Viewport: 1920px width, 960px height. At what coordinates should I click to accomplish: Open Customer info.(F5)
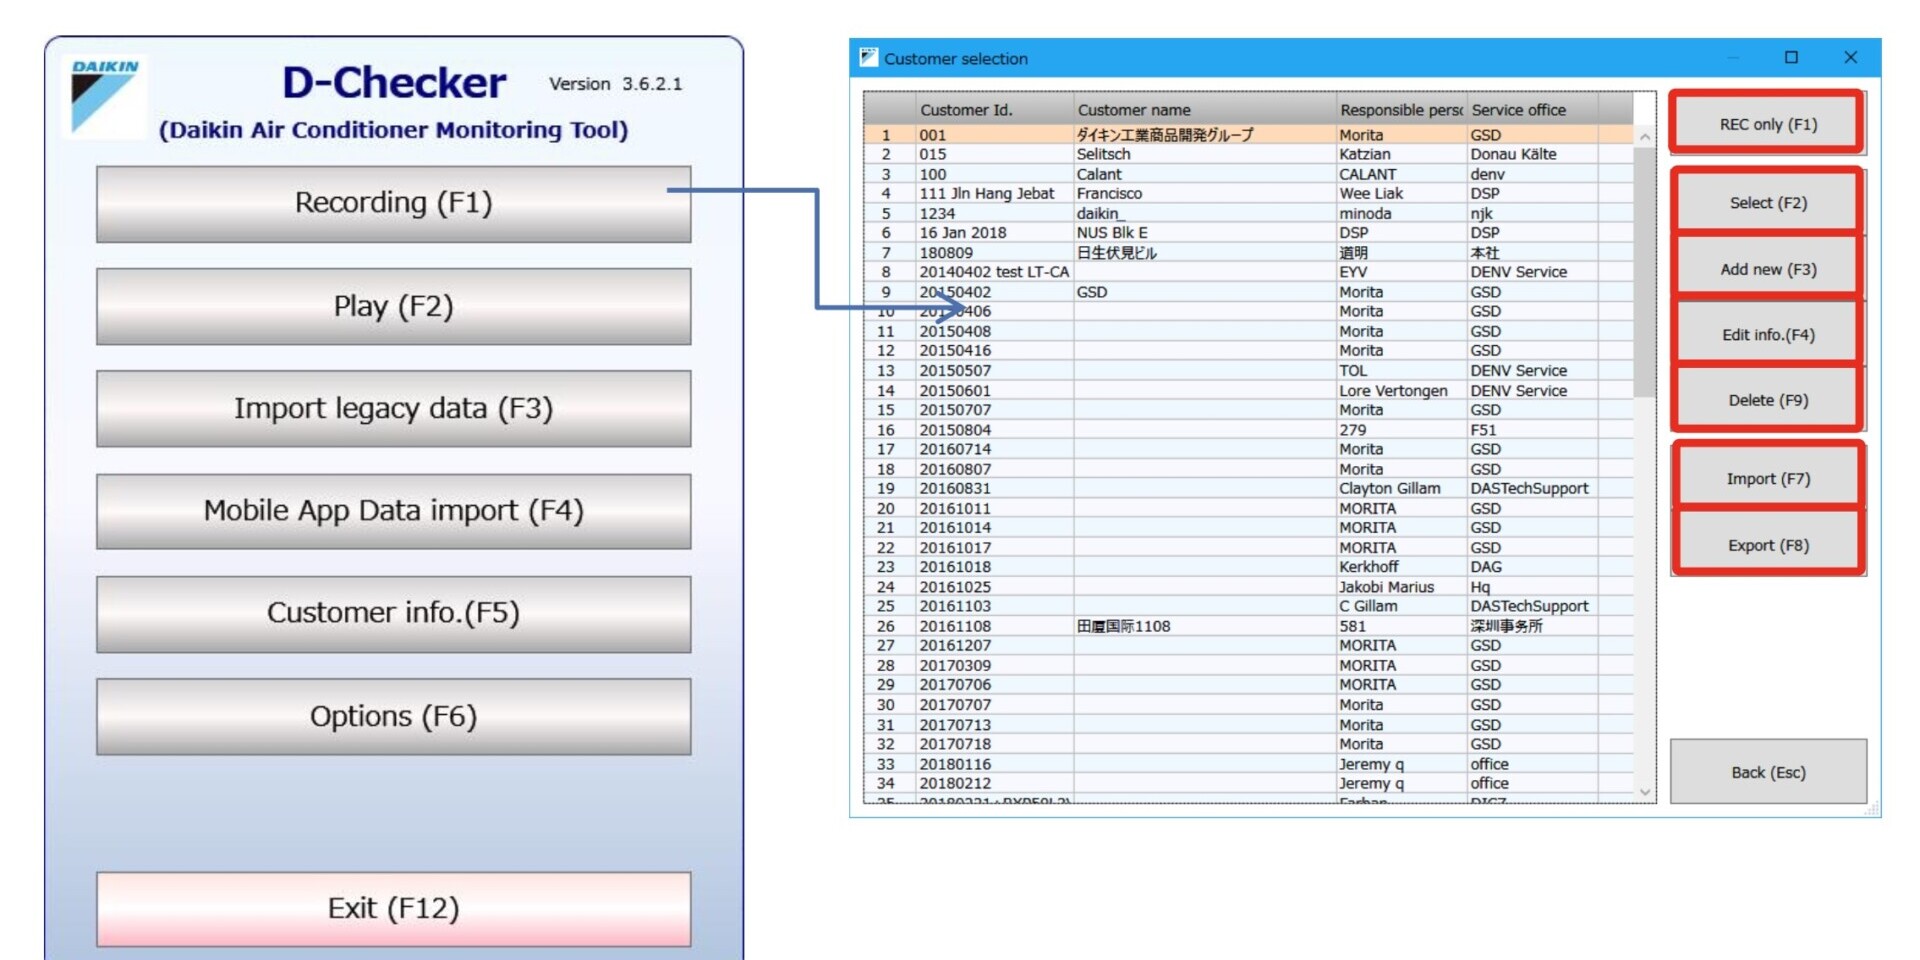tap(393, 614)
